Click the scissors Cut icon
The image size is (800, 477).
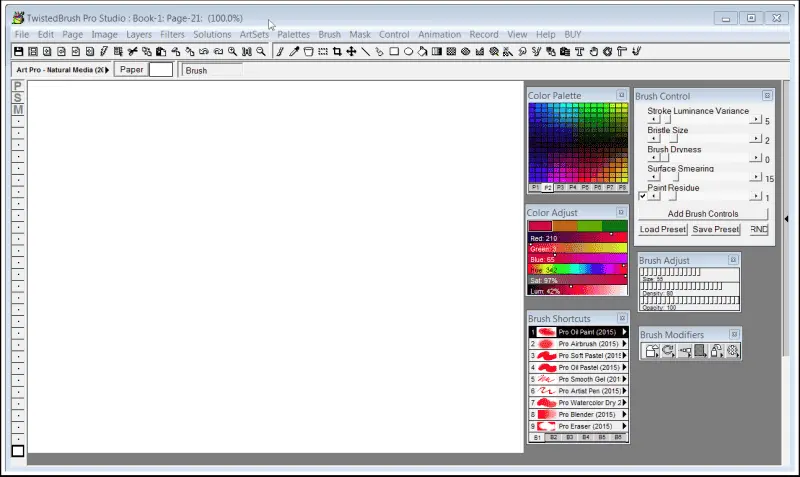pos(133,52)
